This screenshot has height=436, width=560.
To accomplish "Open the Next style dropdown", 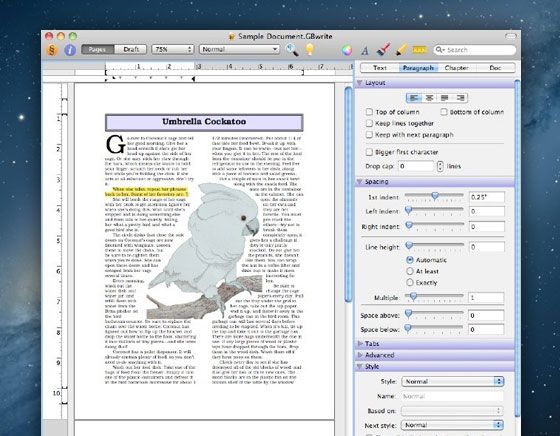I will 452,425.
